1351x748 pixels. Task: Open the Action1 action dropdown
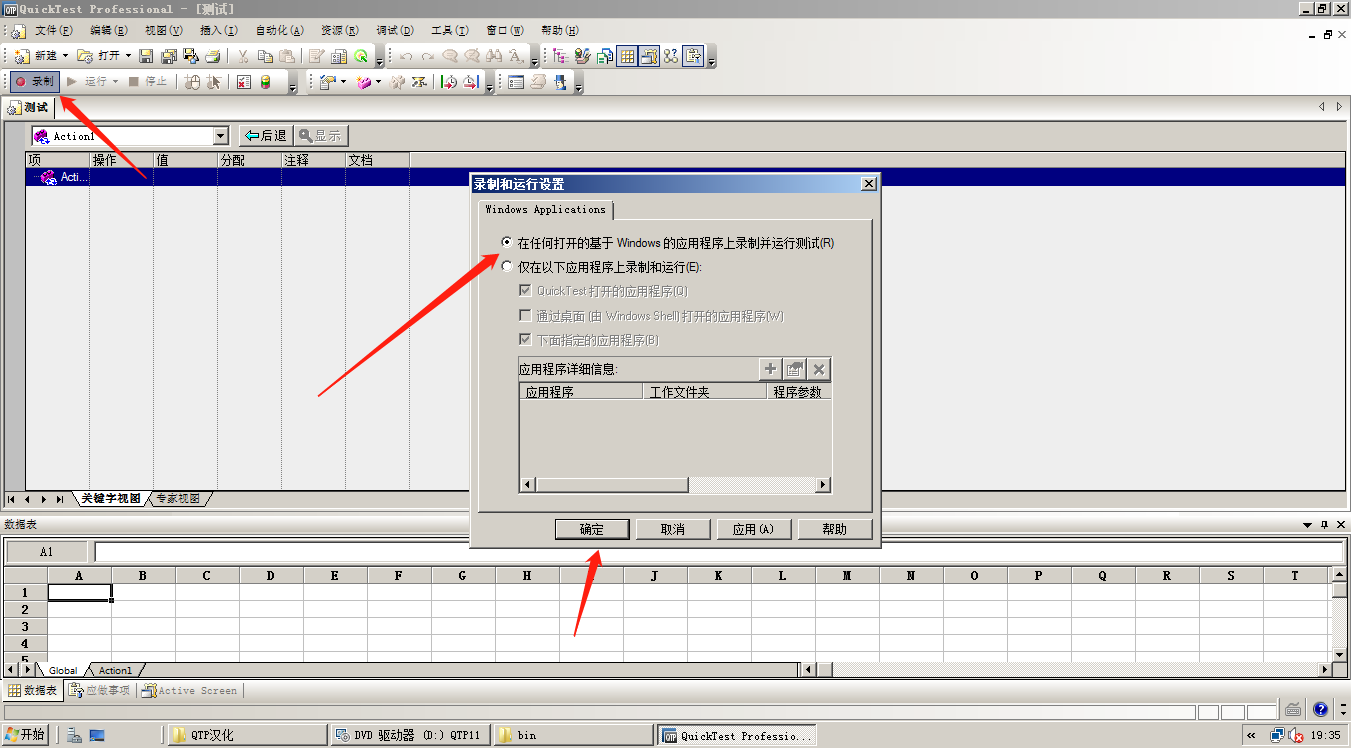coord(221,136)
